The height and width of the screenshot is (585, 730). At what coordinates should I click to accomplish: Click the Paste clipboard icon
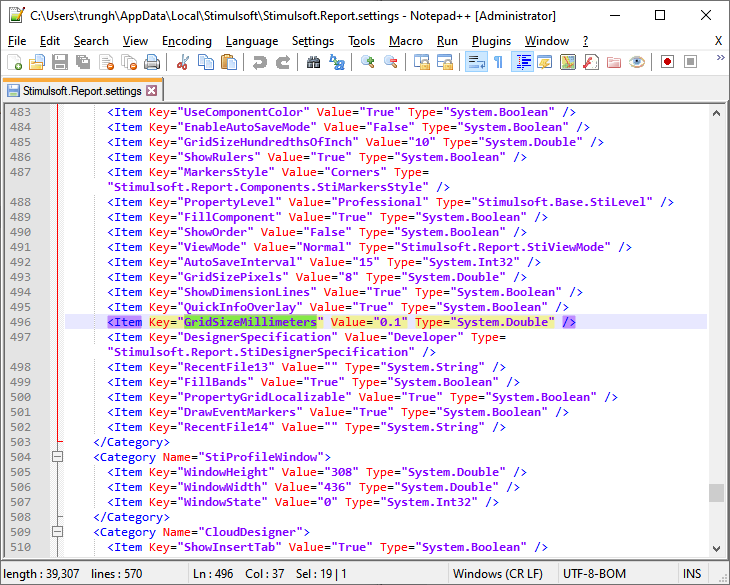229,62
